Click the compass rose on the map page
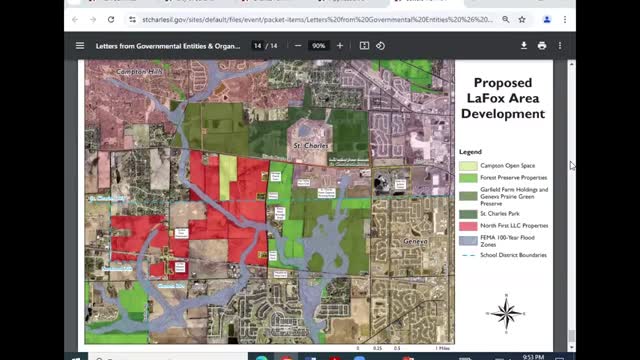This screenshot has height=360, width=640. pyautogui.click(x=506, y=313)
